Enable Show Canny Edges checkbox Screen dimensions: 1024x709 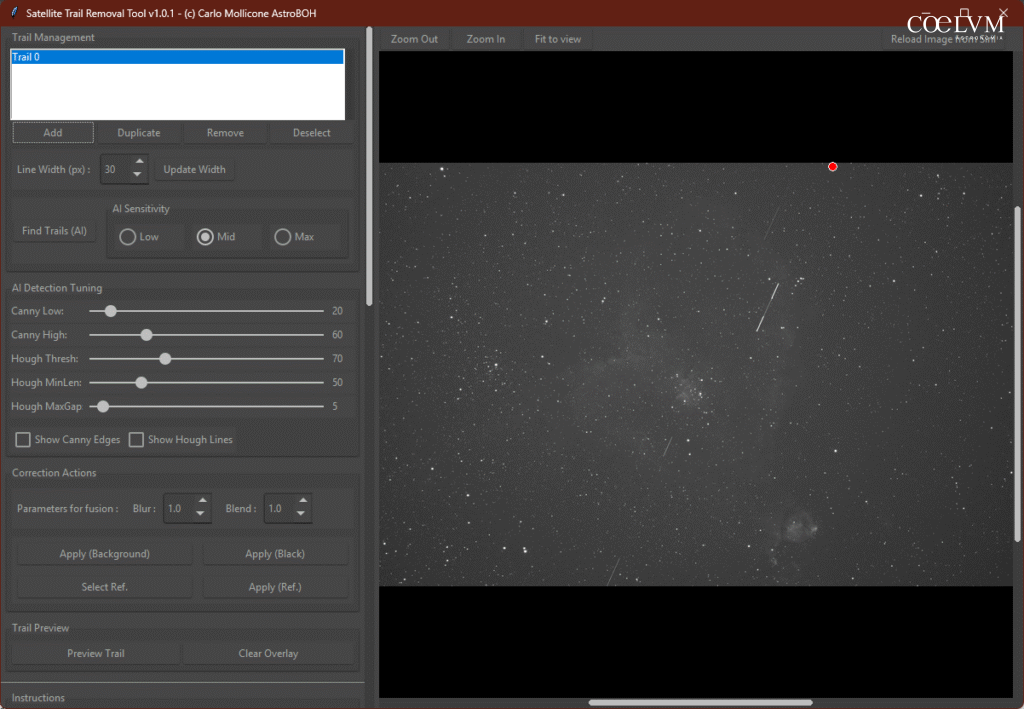click(x=23, y=440)
